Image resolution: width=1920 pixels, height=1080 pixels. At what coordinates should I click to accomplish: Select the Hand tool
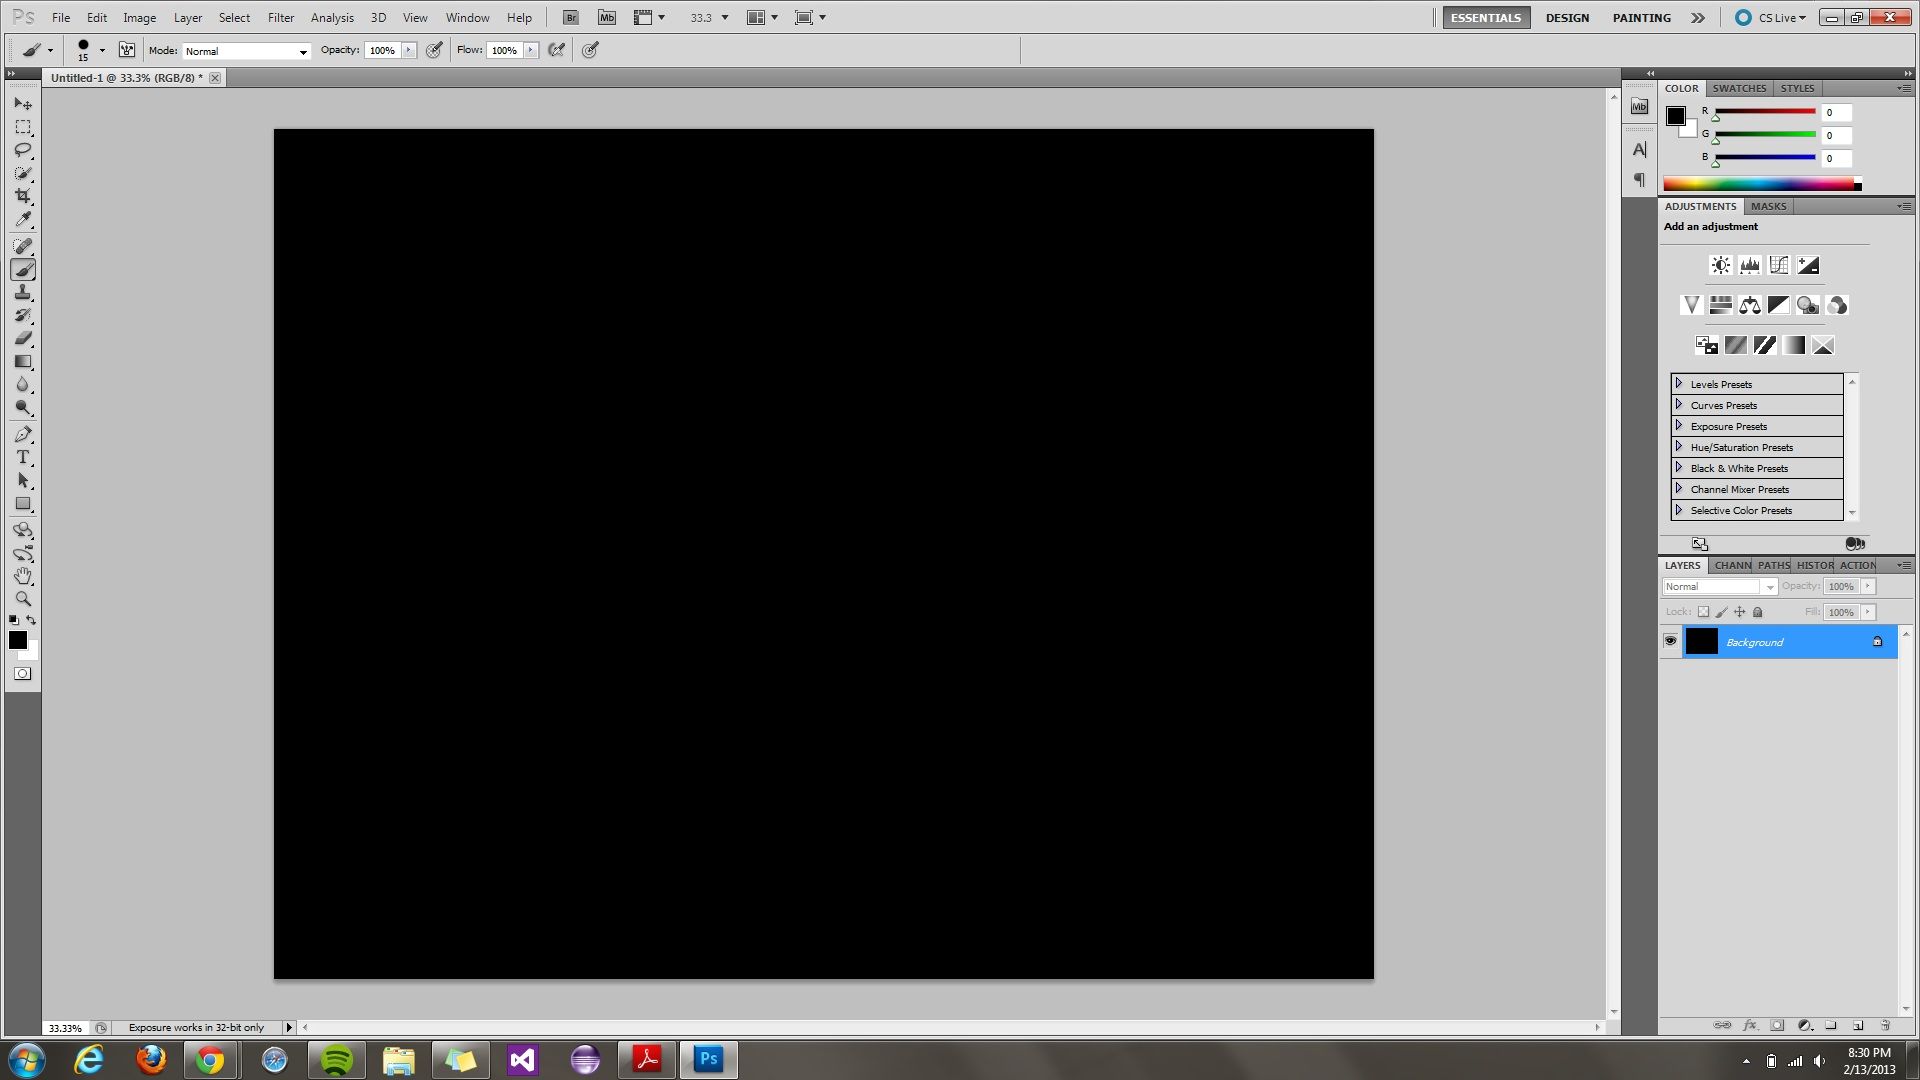click(x=23, y=576)
